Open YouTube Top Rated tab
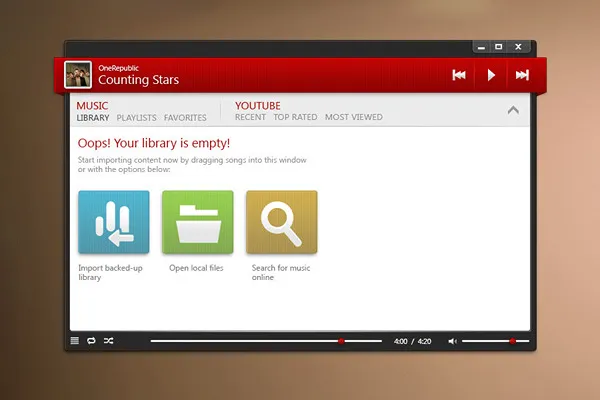Viewport: 600px width, 400px height. pos(295,118)
